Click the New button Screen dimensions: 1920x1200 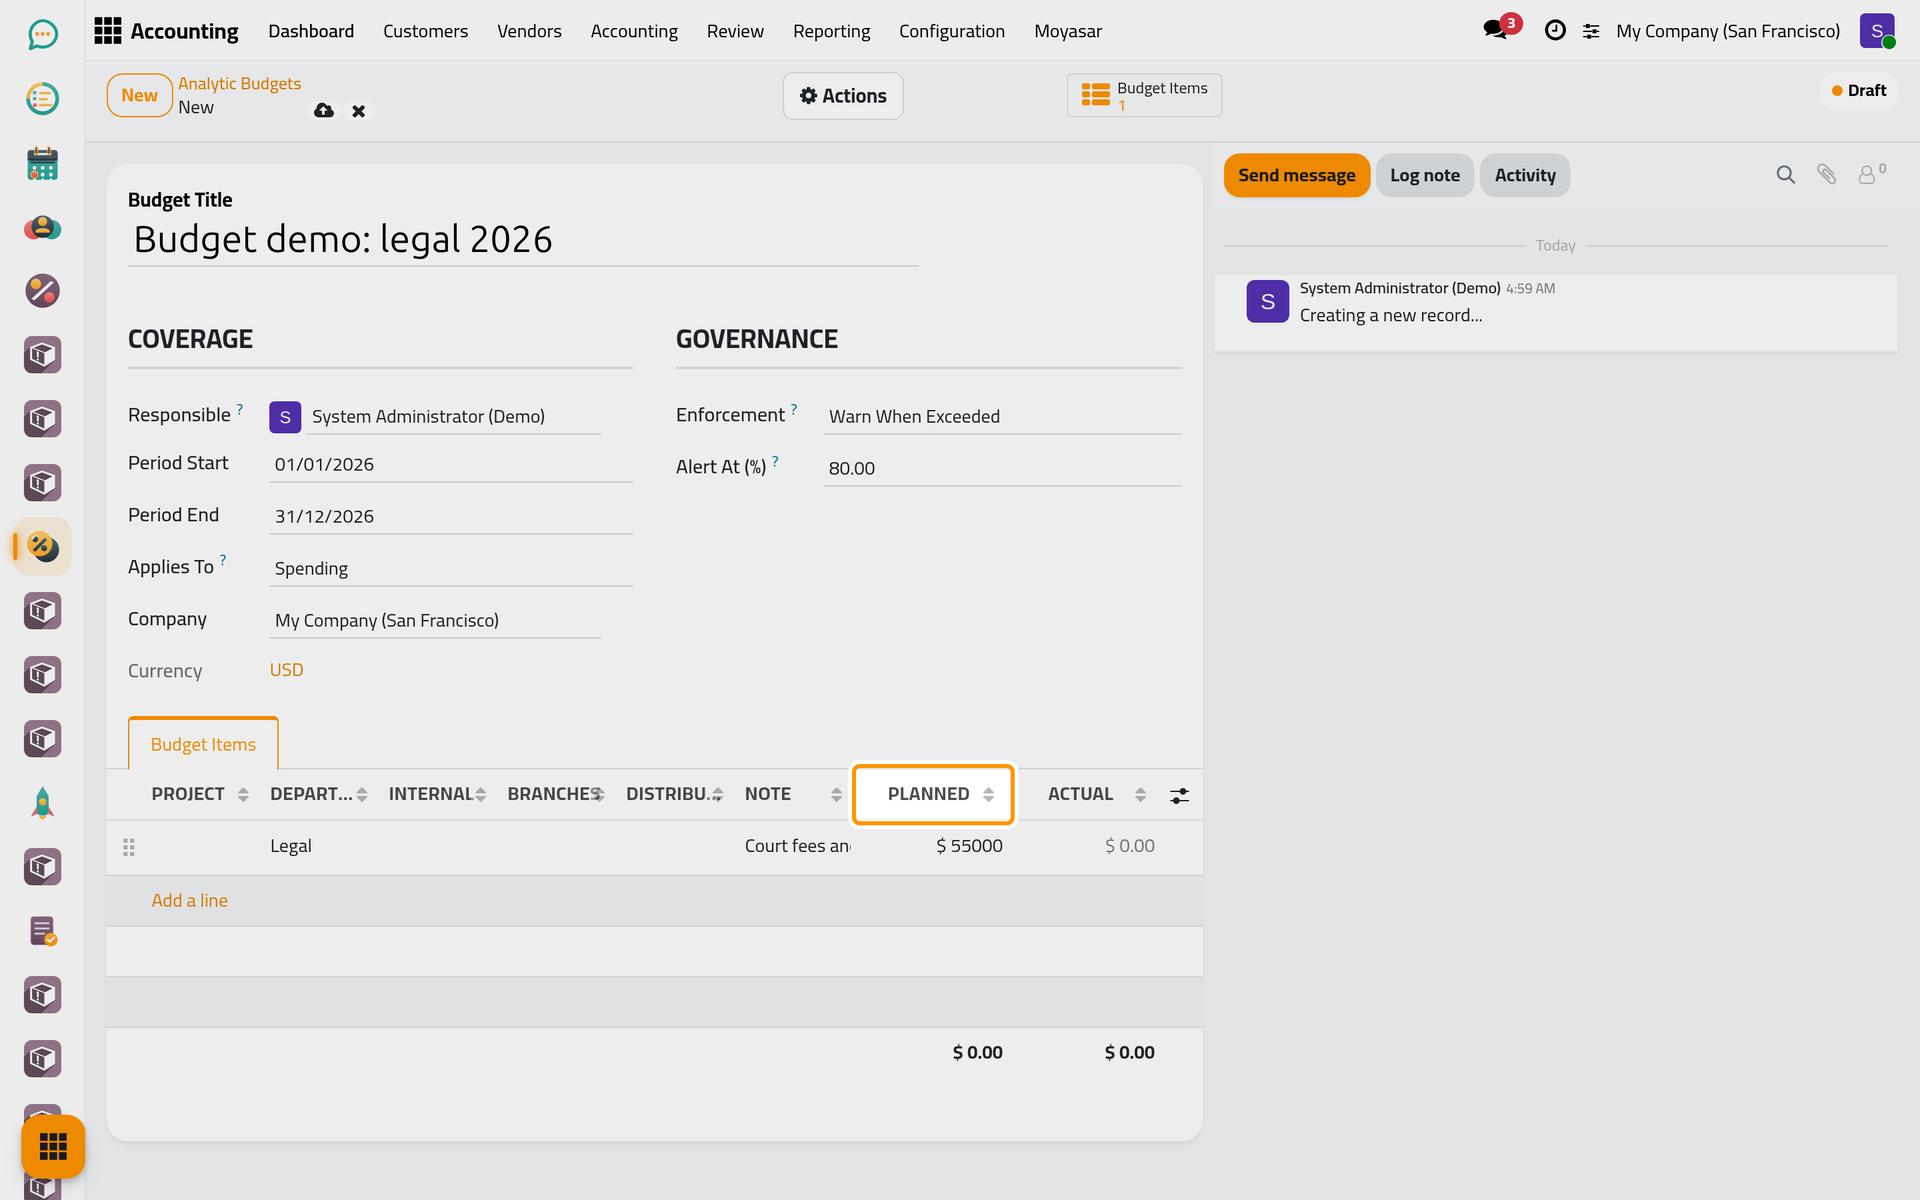pyautogui.click(x=139, y=95)
